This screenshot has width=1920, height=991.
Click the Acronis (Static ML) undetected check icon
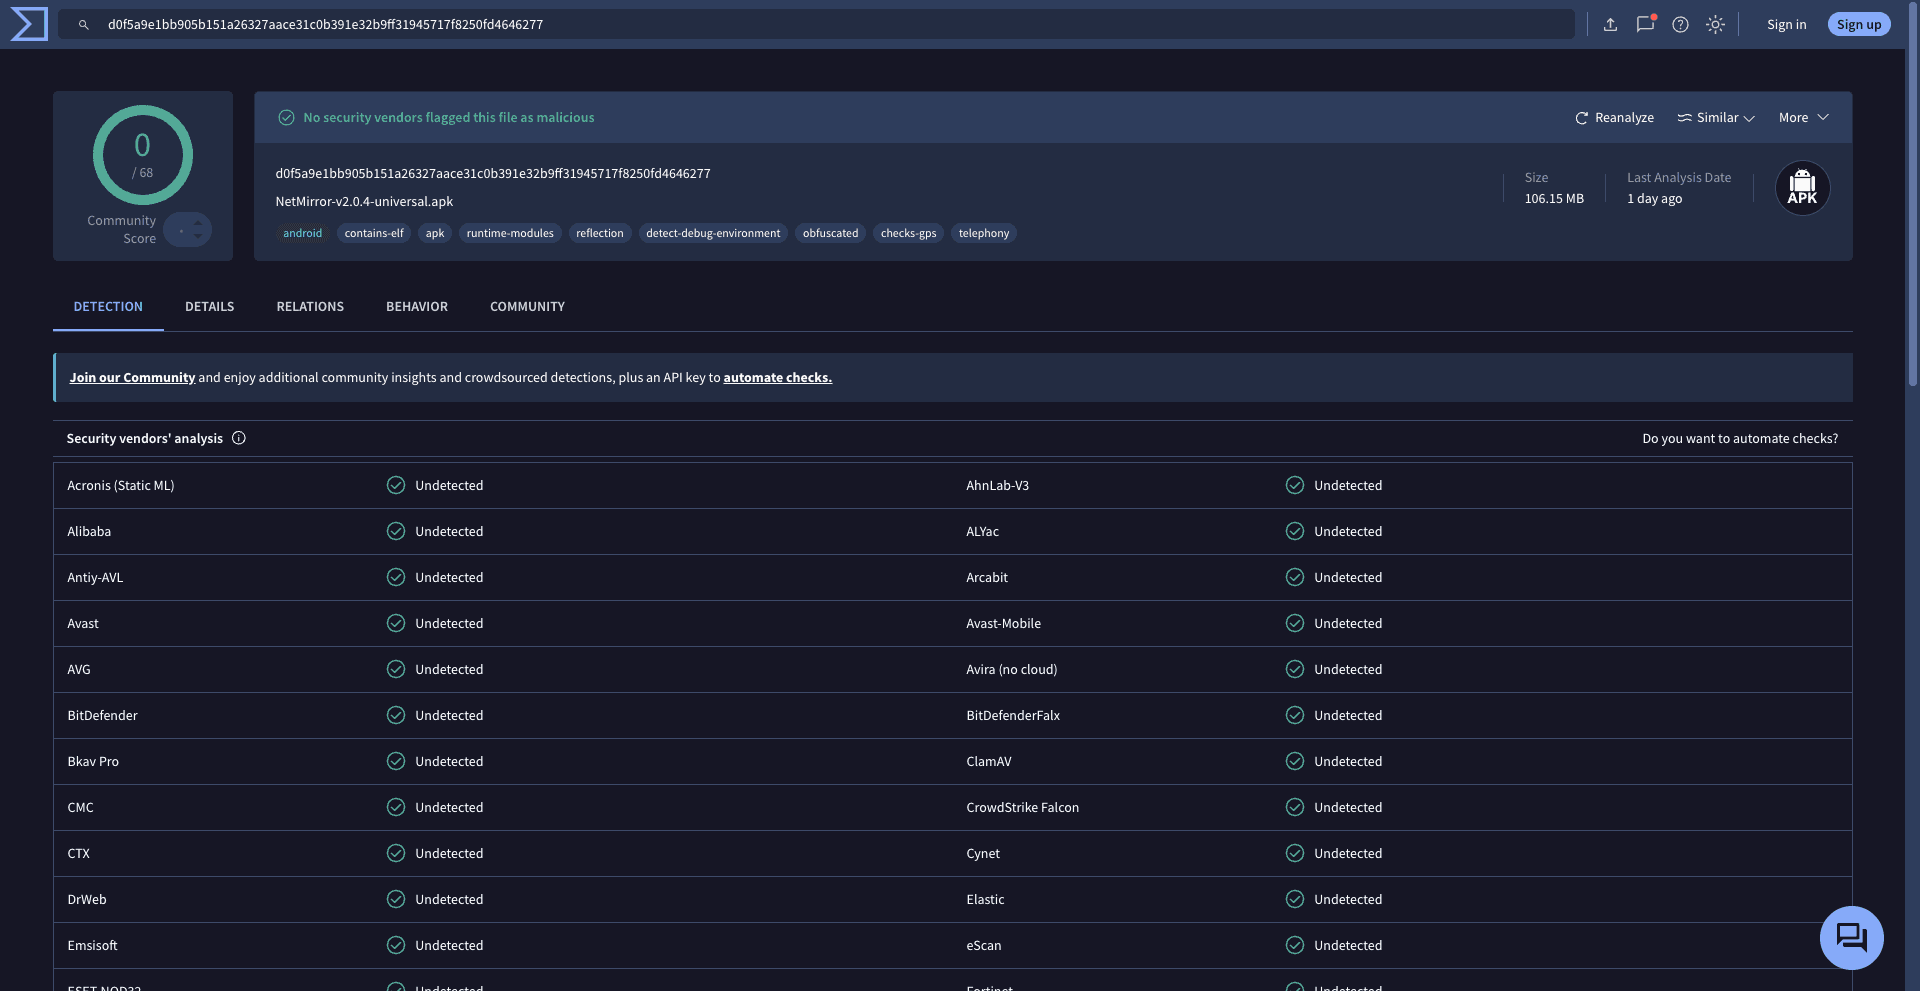point(396,485)
